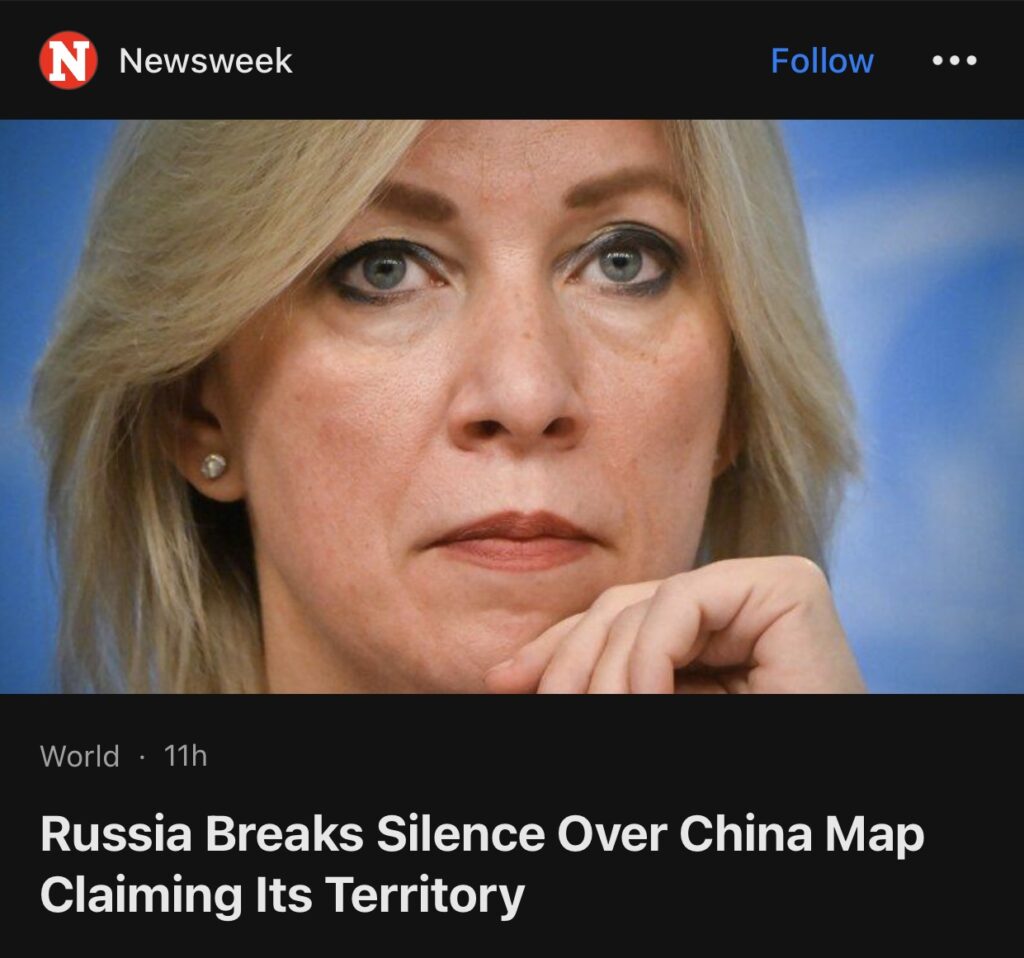Image resolution: width=1024 pixels, height=958 pixels.
Task: Click the 'Over China Map' portion of the headline
Action: pos(741,834)
